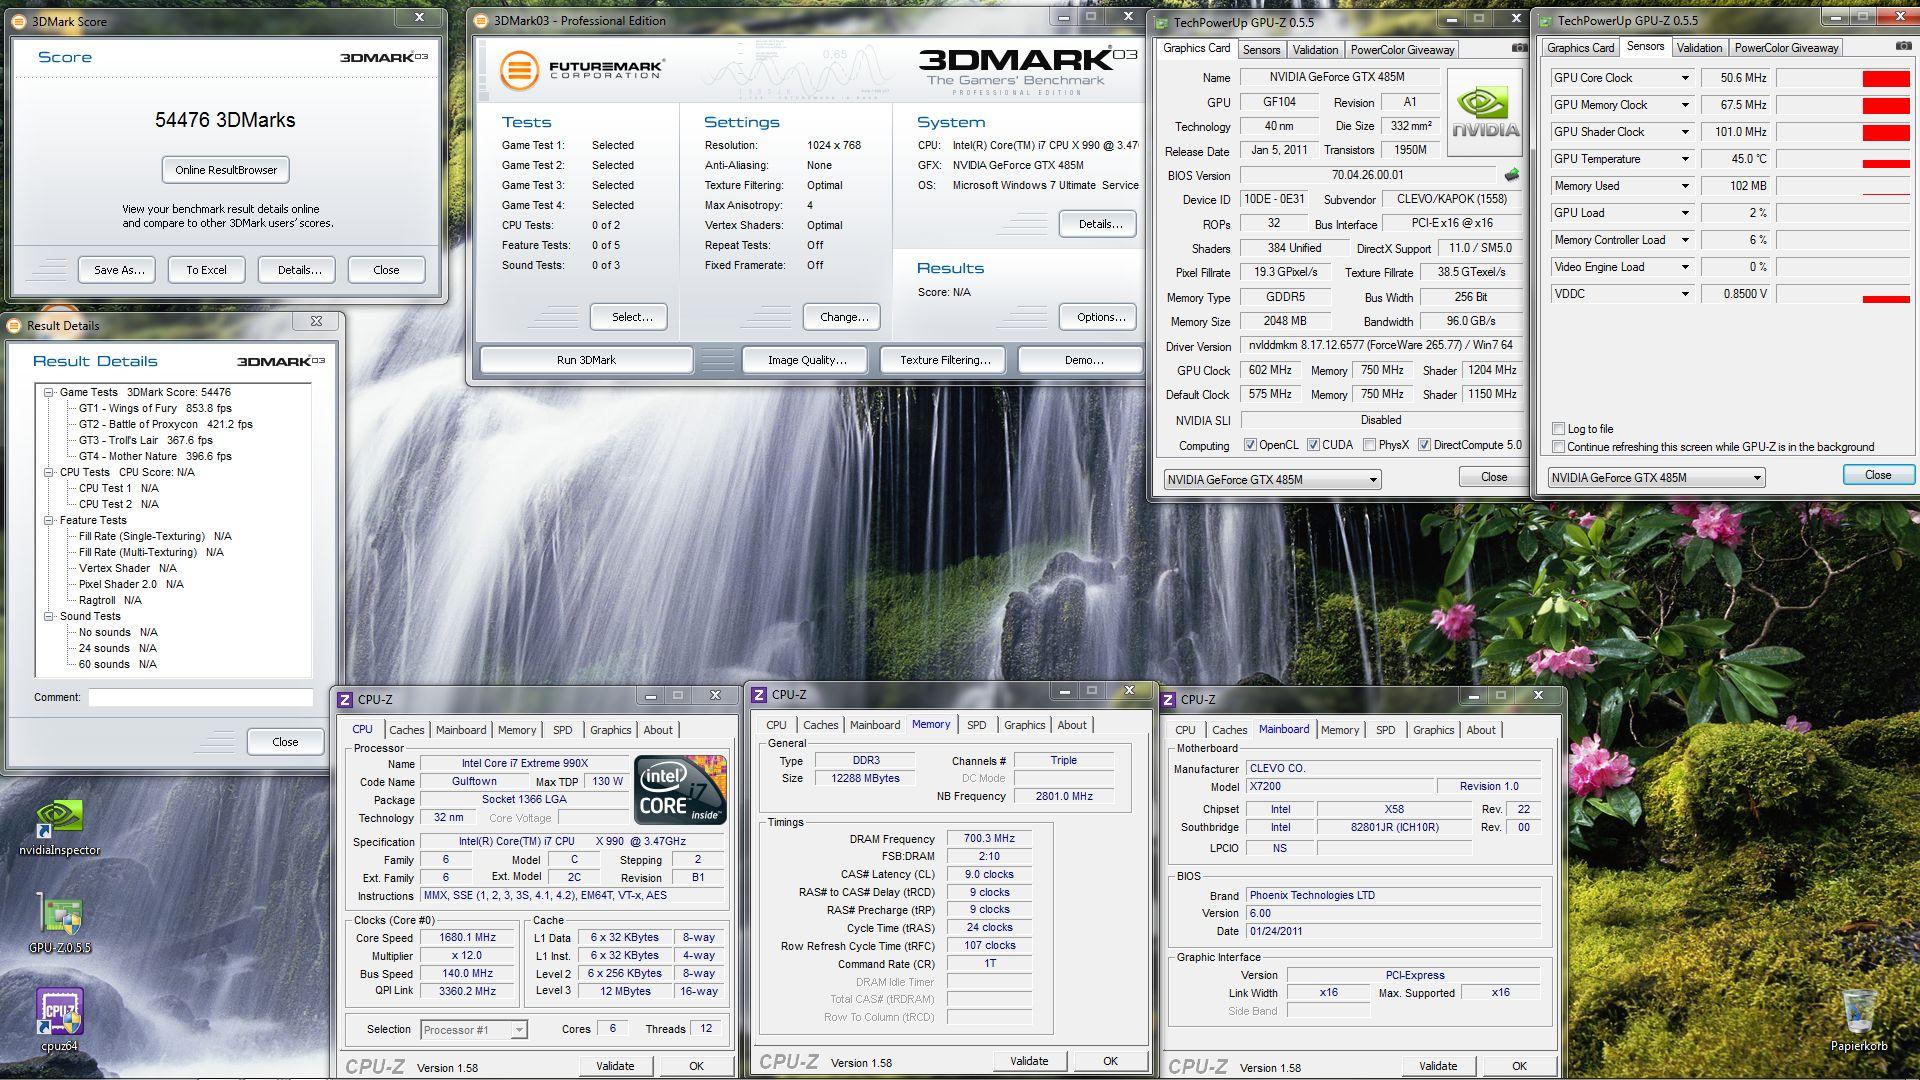Click the Comment input field in Result Details

coord(200,697)
